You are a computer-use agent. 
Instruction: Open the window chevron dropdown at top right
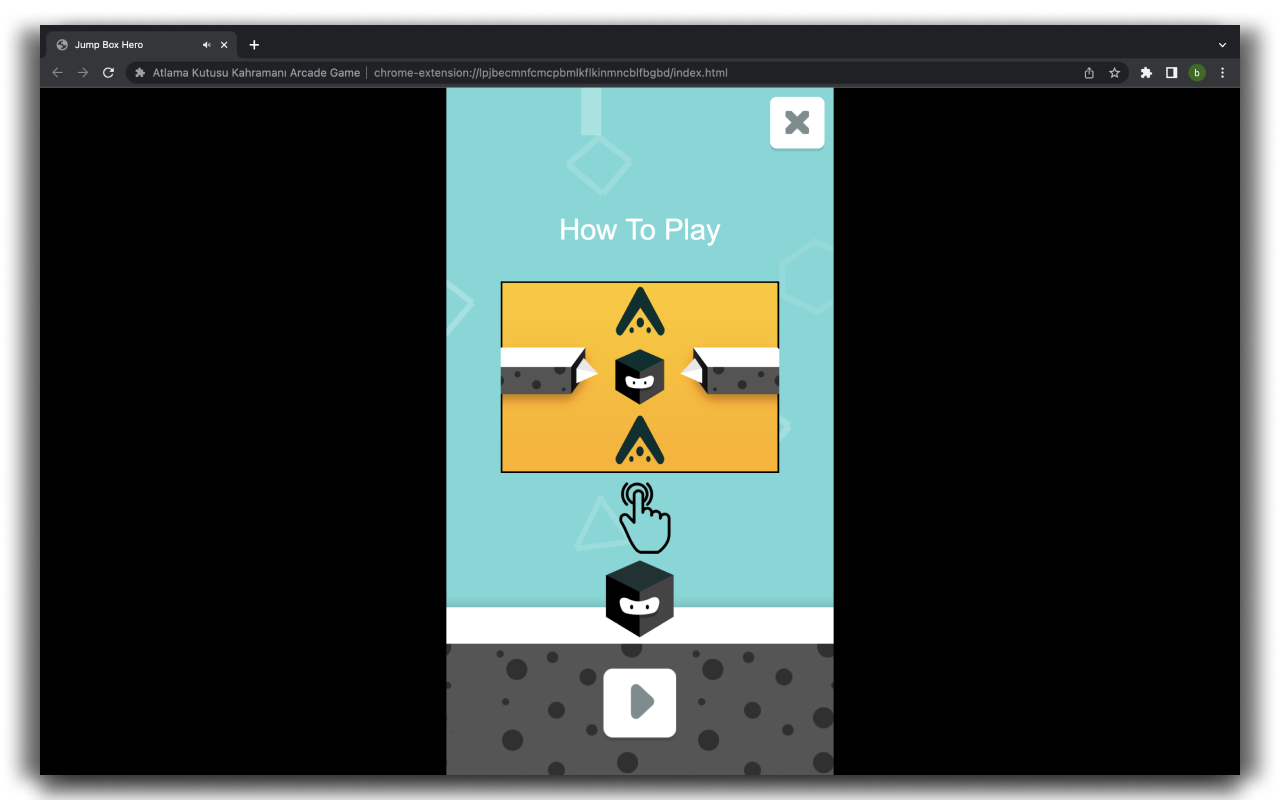(1222, 44)
